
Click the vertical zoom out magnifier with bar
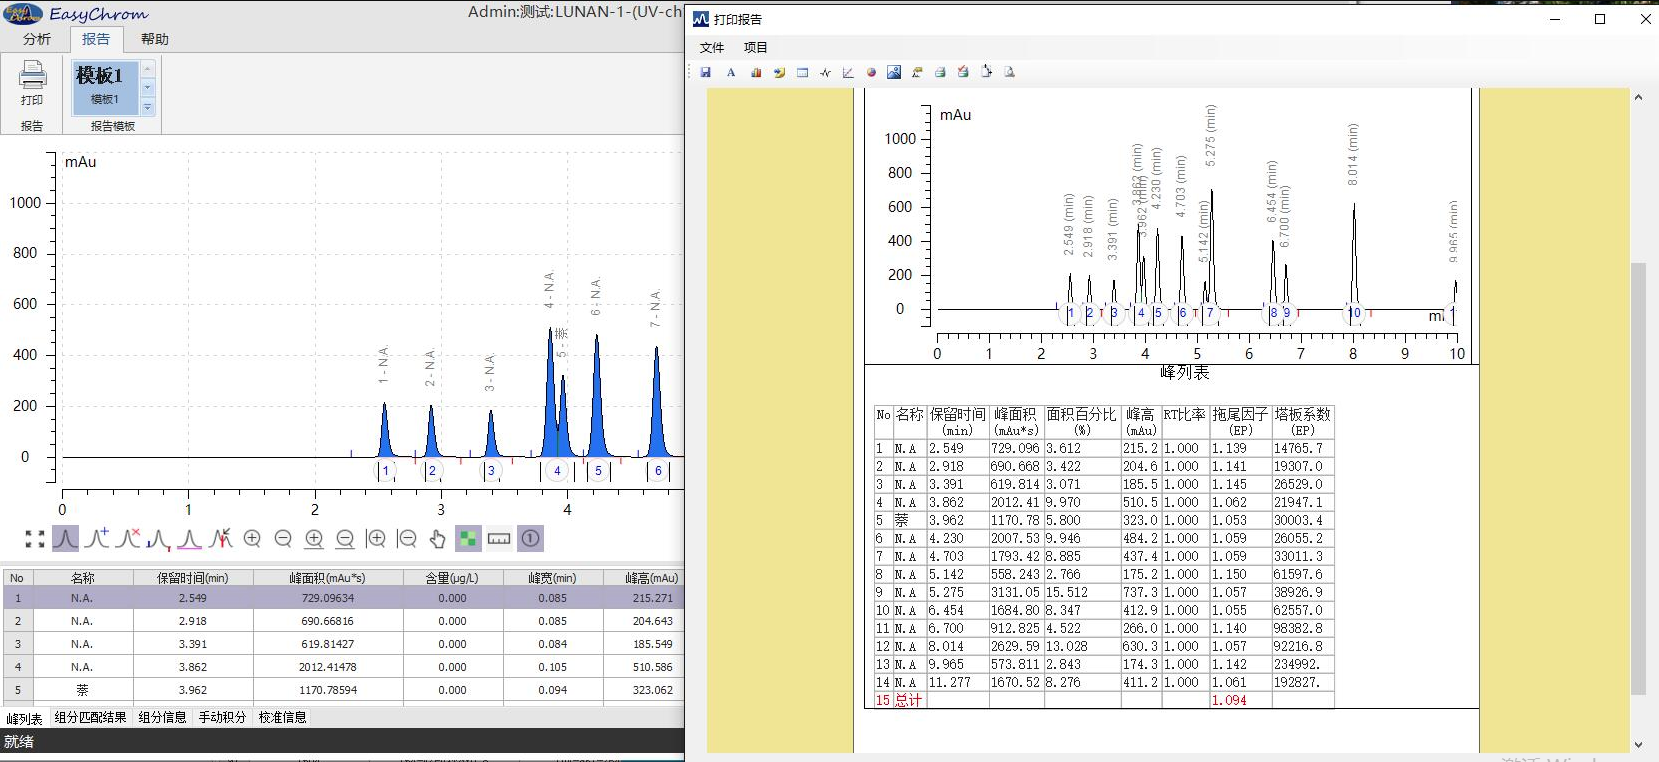407,539
